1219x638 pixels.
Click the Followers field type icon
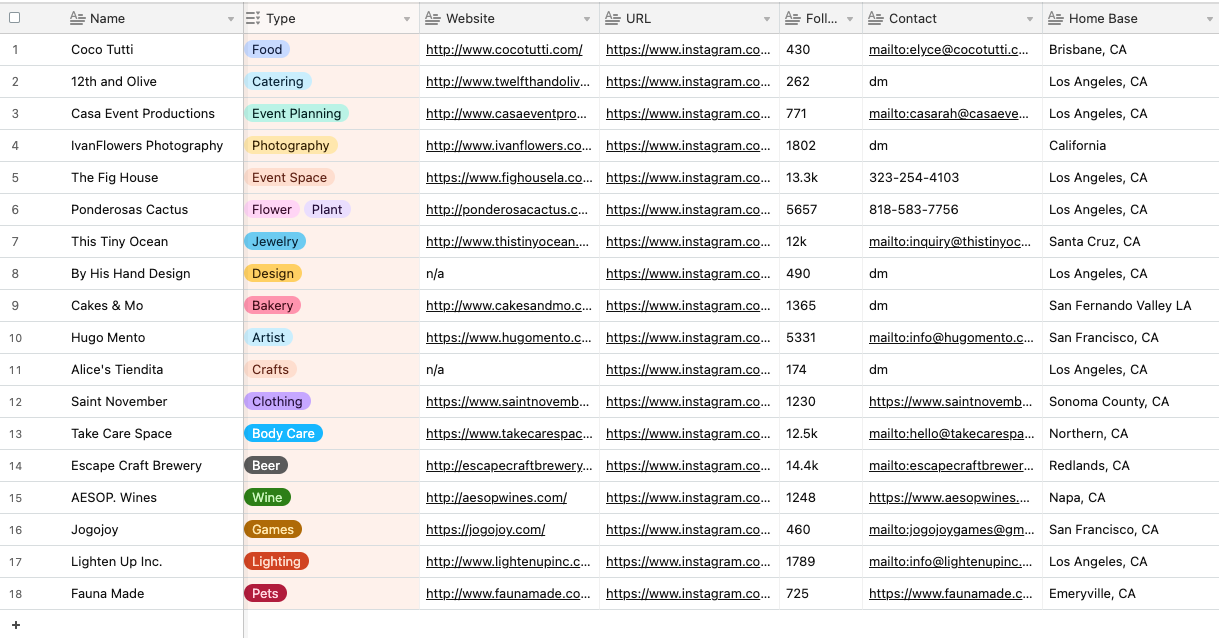pyautogui.click(x=793, y=18)
